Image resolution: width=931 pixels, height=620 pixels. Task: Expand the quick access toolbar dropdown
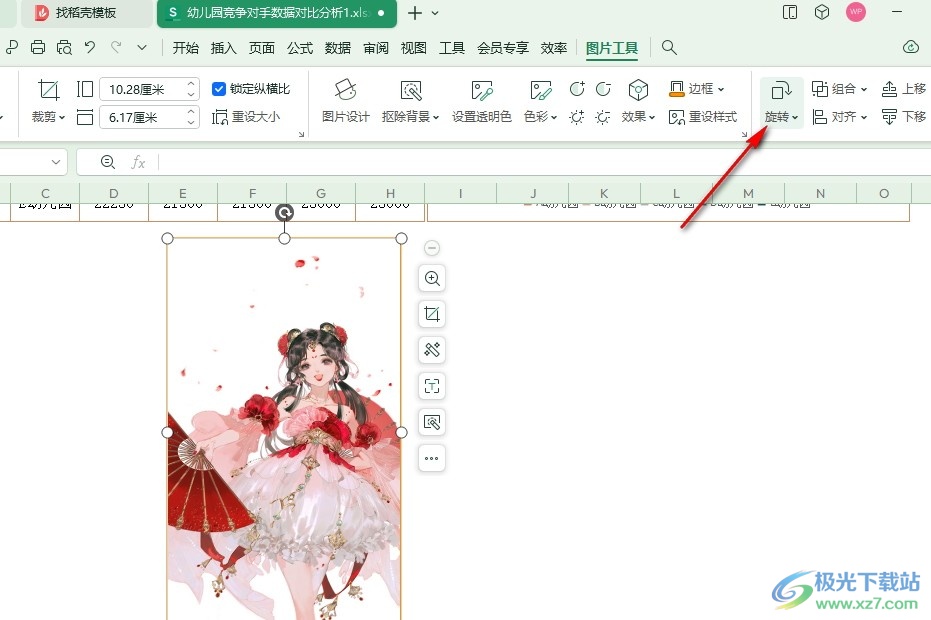142,48
